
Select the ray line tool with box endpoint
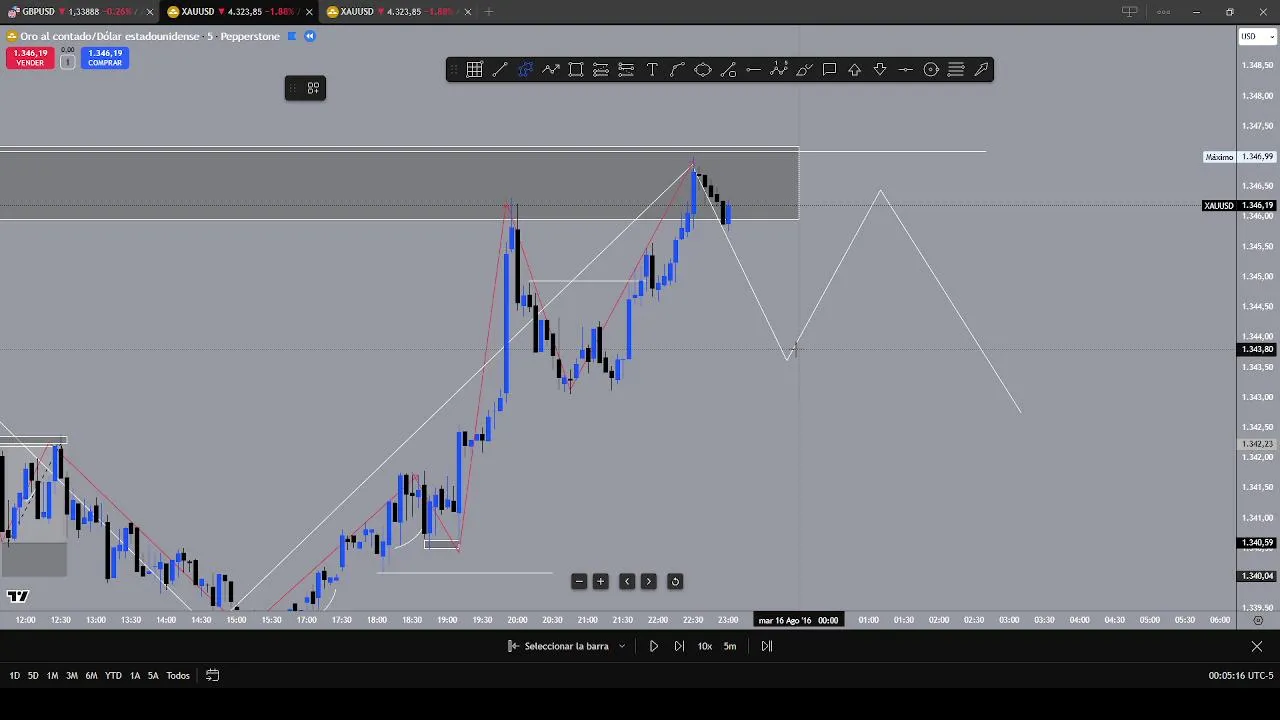728,69
